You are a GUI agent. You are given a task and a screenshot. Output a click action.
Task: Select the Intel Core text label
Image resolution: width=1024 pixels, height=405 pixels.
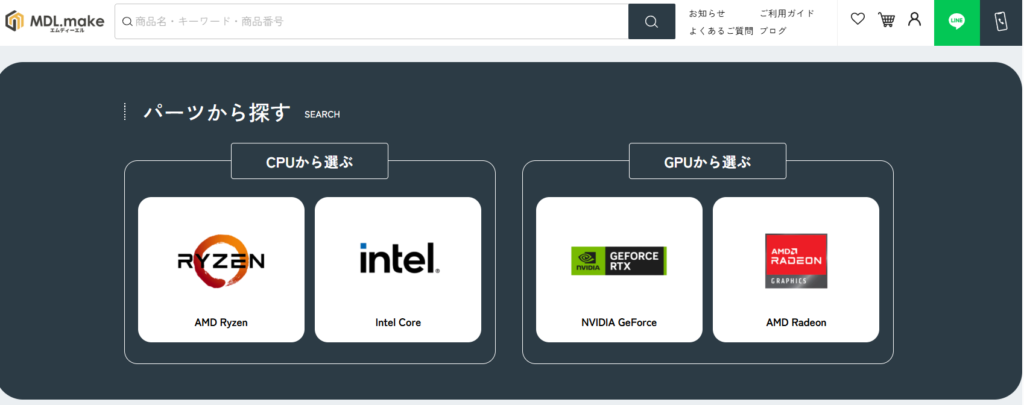coord(398,322)
